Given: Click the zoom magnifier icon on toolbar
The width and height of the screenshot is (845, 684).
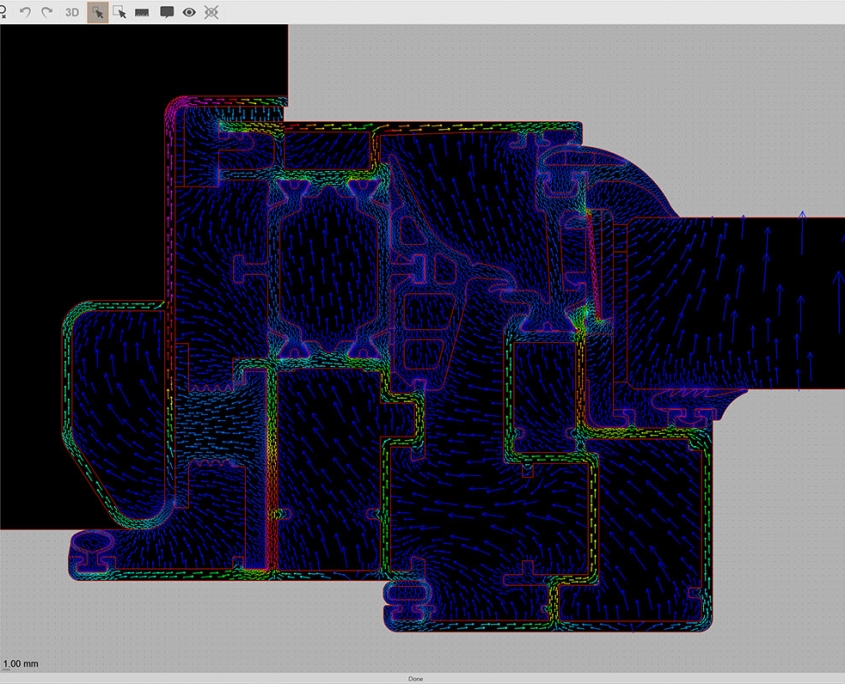Looking at the screenshot, I should pyautogui.click(x=6, y=13).
